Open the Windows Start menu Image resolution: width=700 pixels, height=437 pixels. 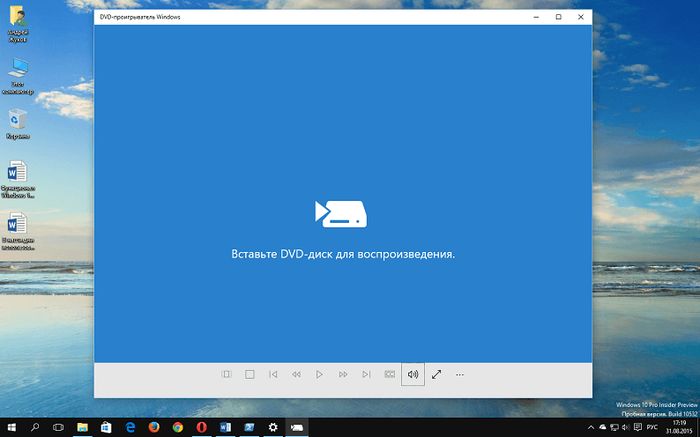pyautogui.click(x=12, y=427)
